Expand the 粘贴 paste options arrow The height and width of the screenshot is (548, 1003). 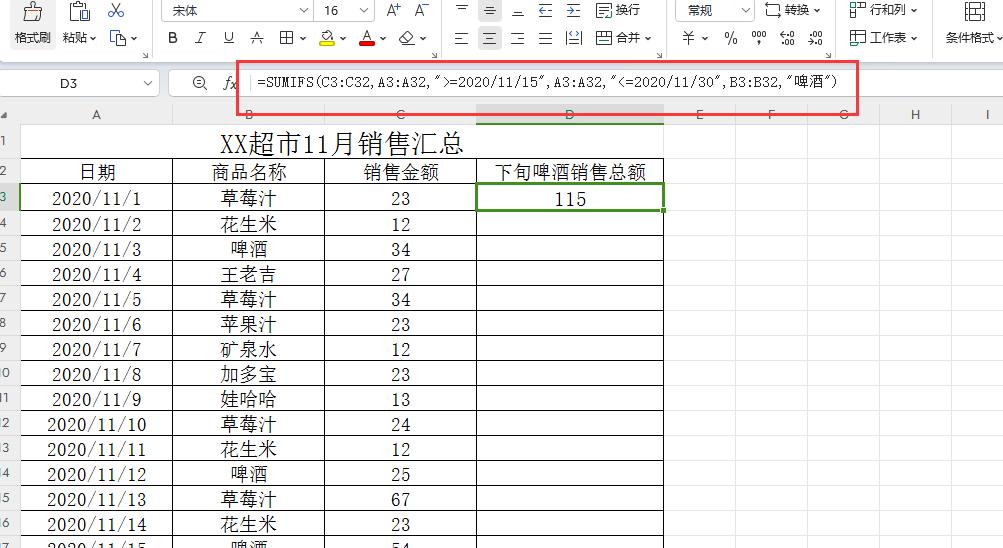pyautogui.click(x=93, y=38)
